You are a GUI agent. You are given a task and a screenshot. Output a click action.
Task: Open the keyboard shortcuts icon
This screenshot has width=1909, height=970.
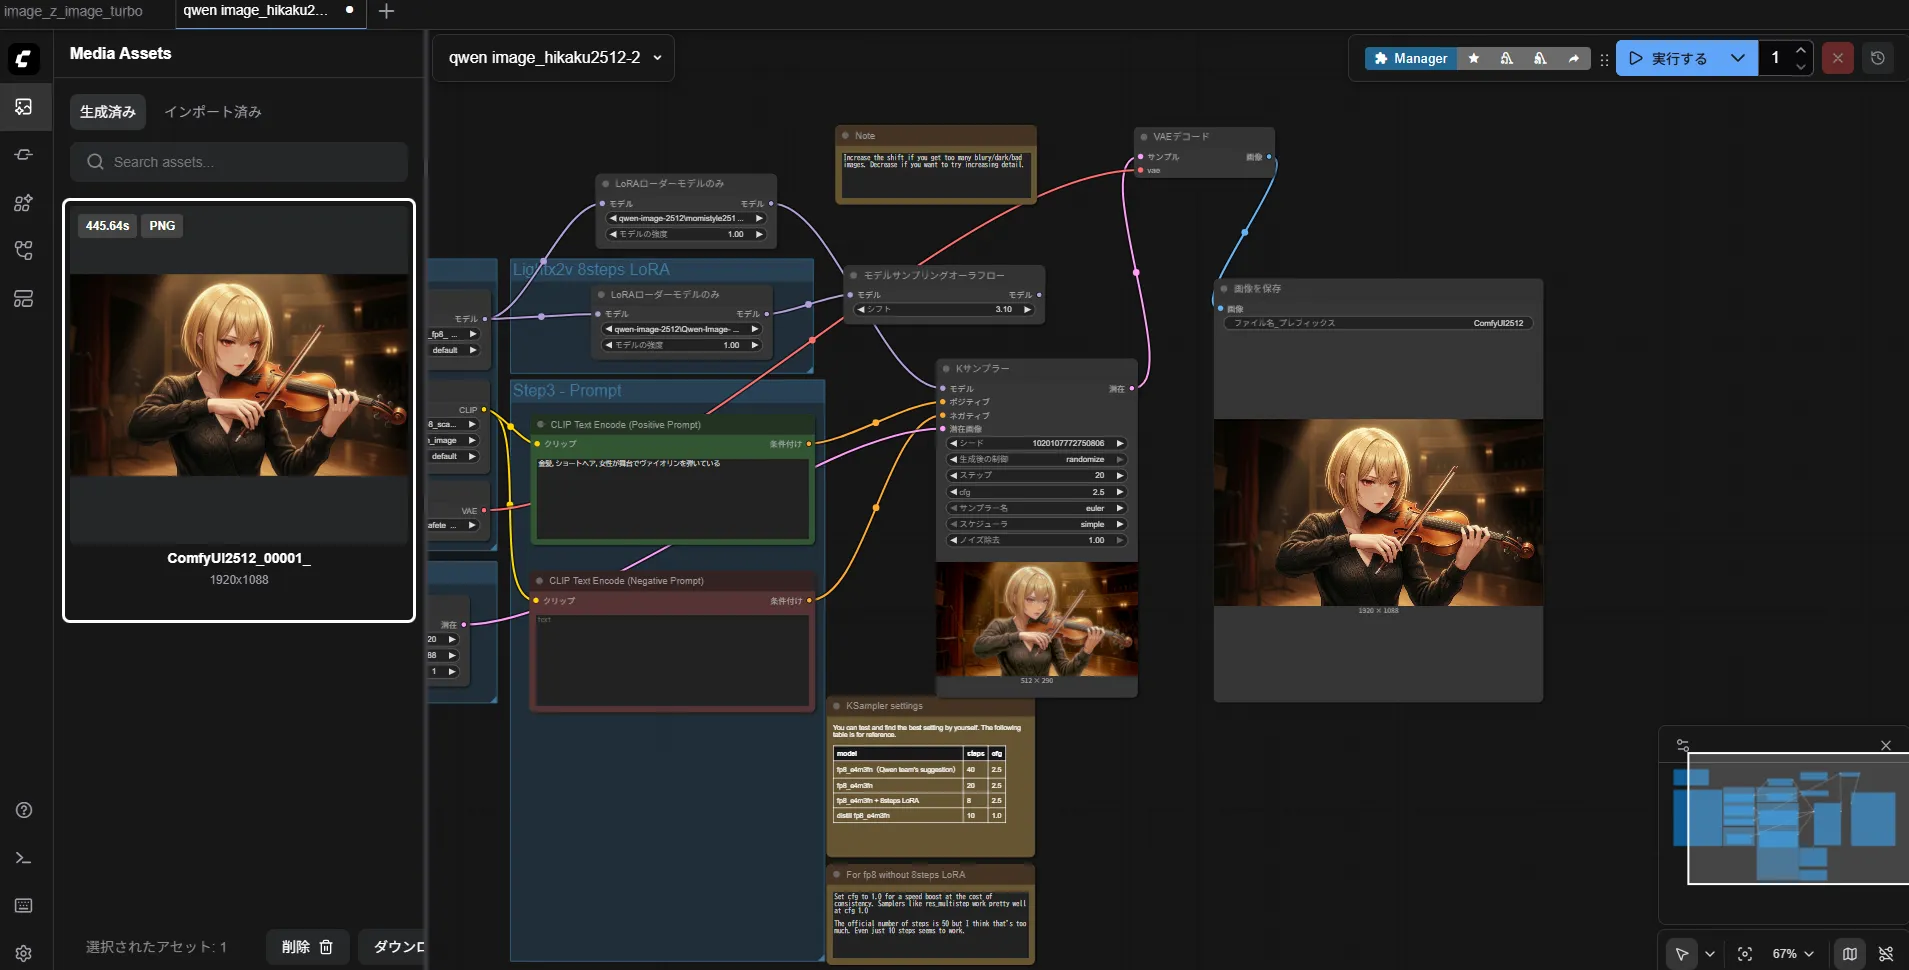(x=24, y=906)
